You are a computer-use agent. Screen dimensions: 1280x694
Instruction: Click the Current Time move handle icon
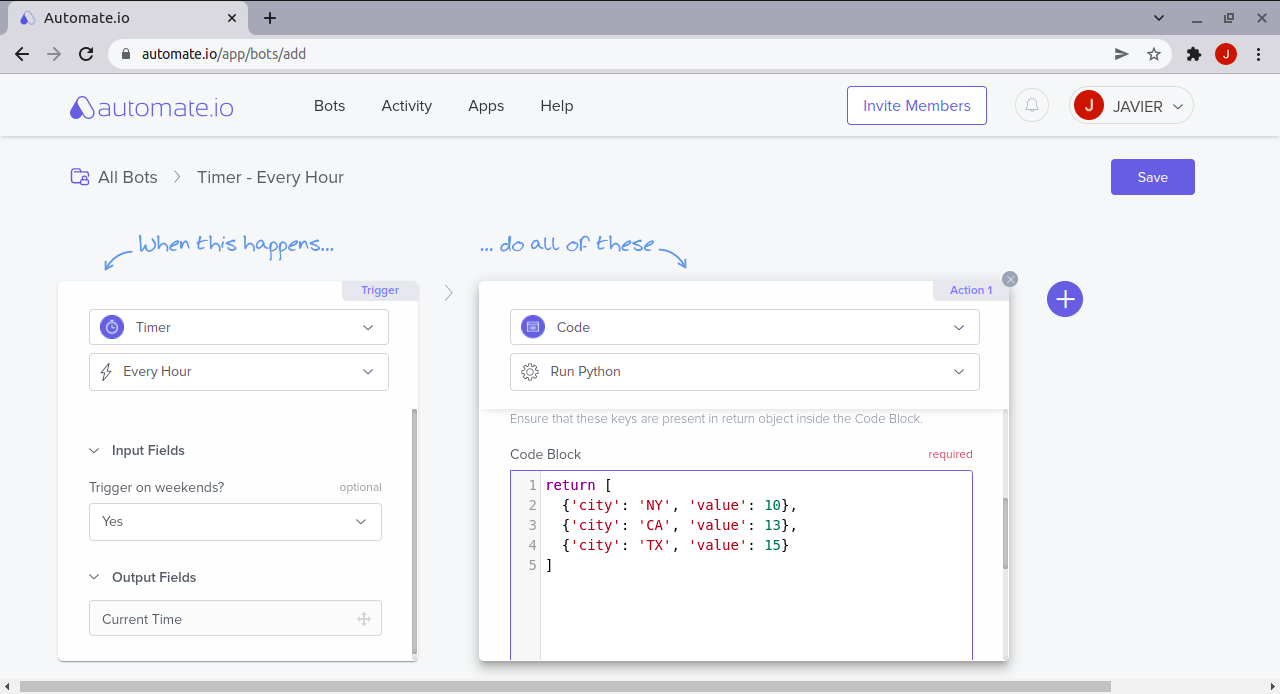tap(364, 619)
